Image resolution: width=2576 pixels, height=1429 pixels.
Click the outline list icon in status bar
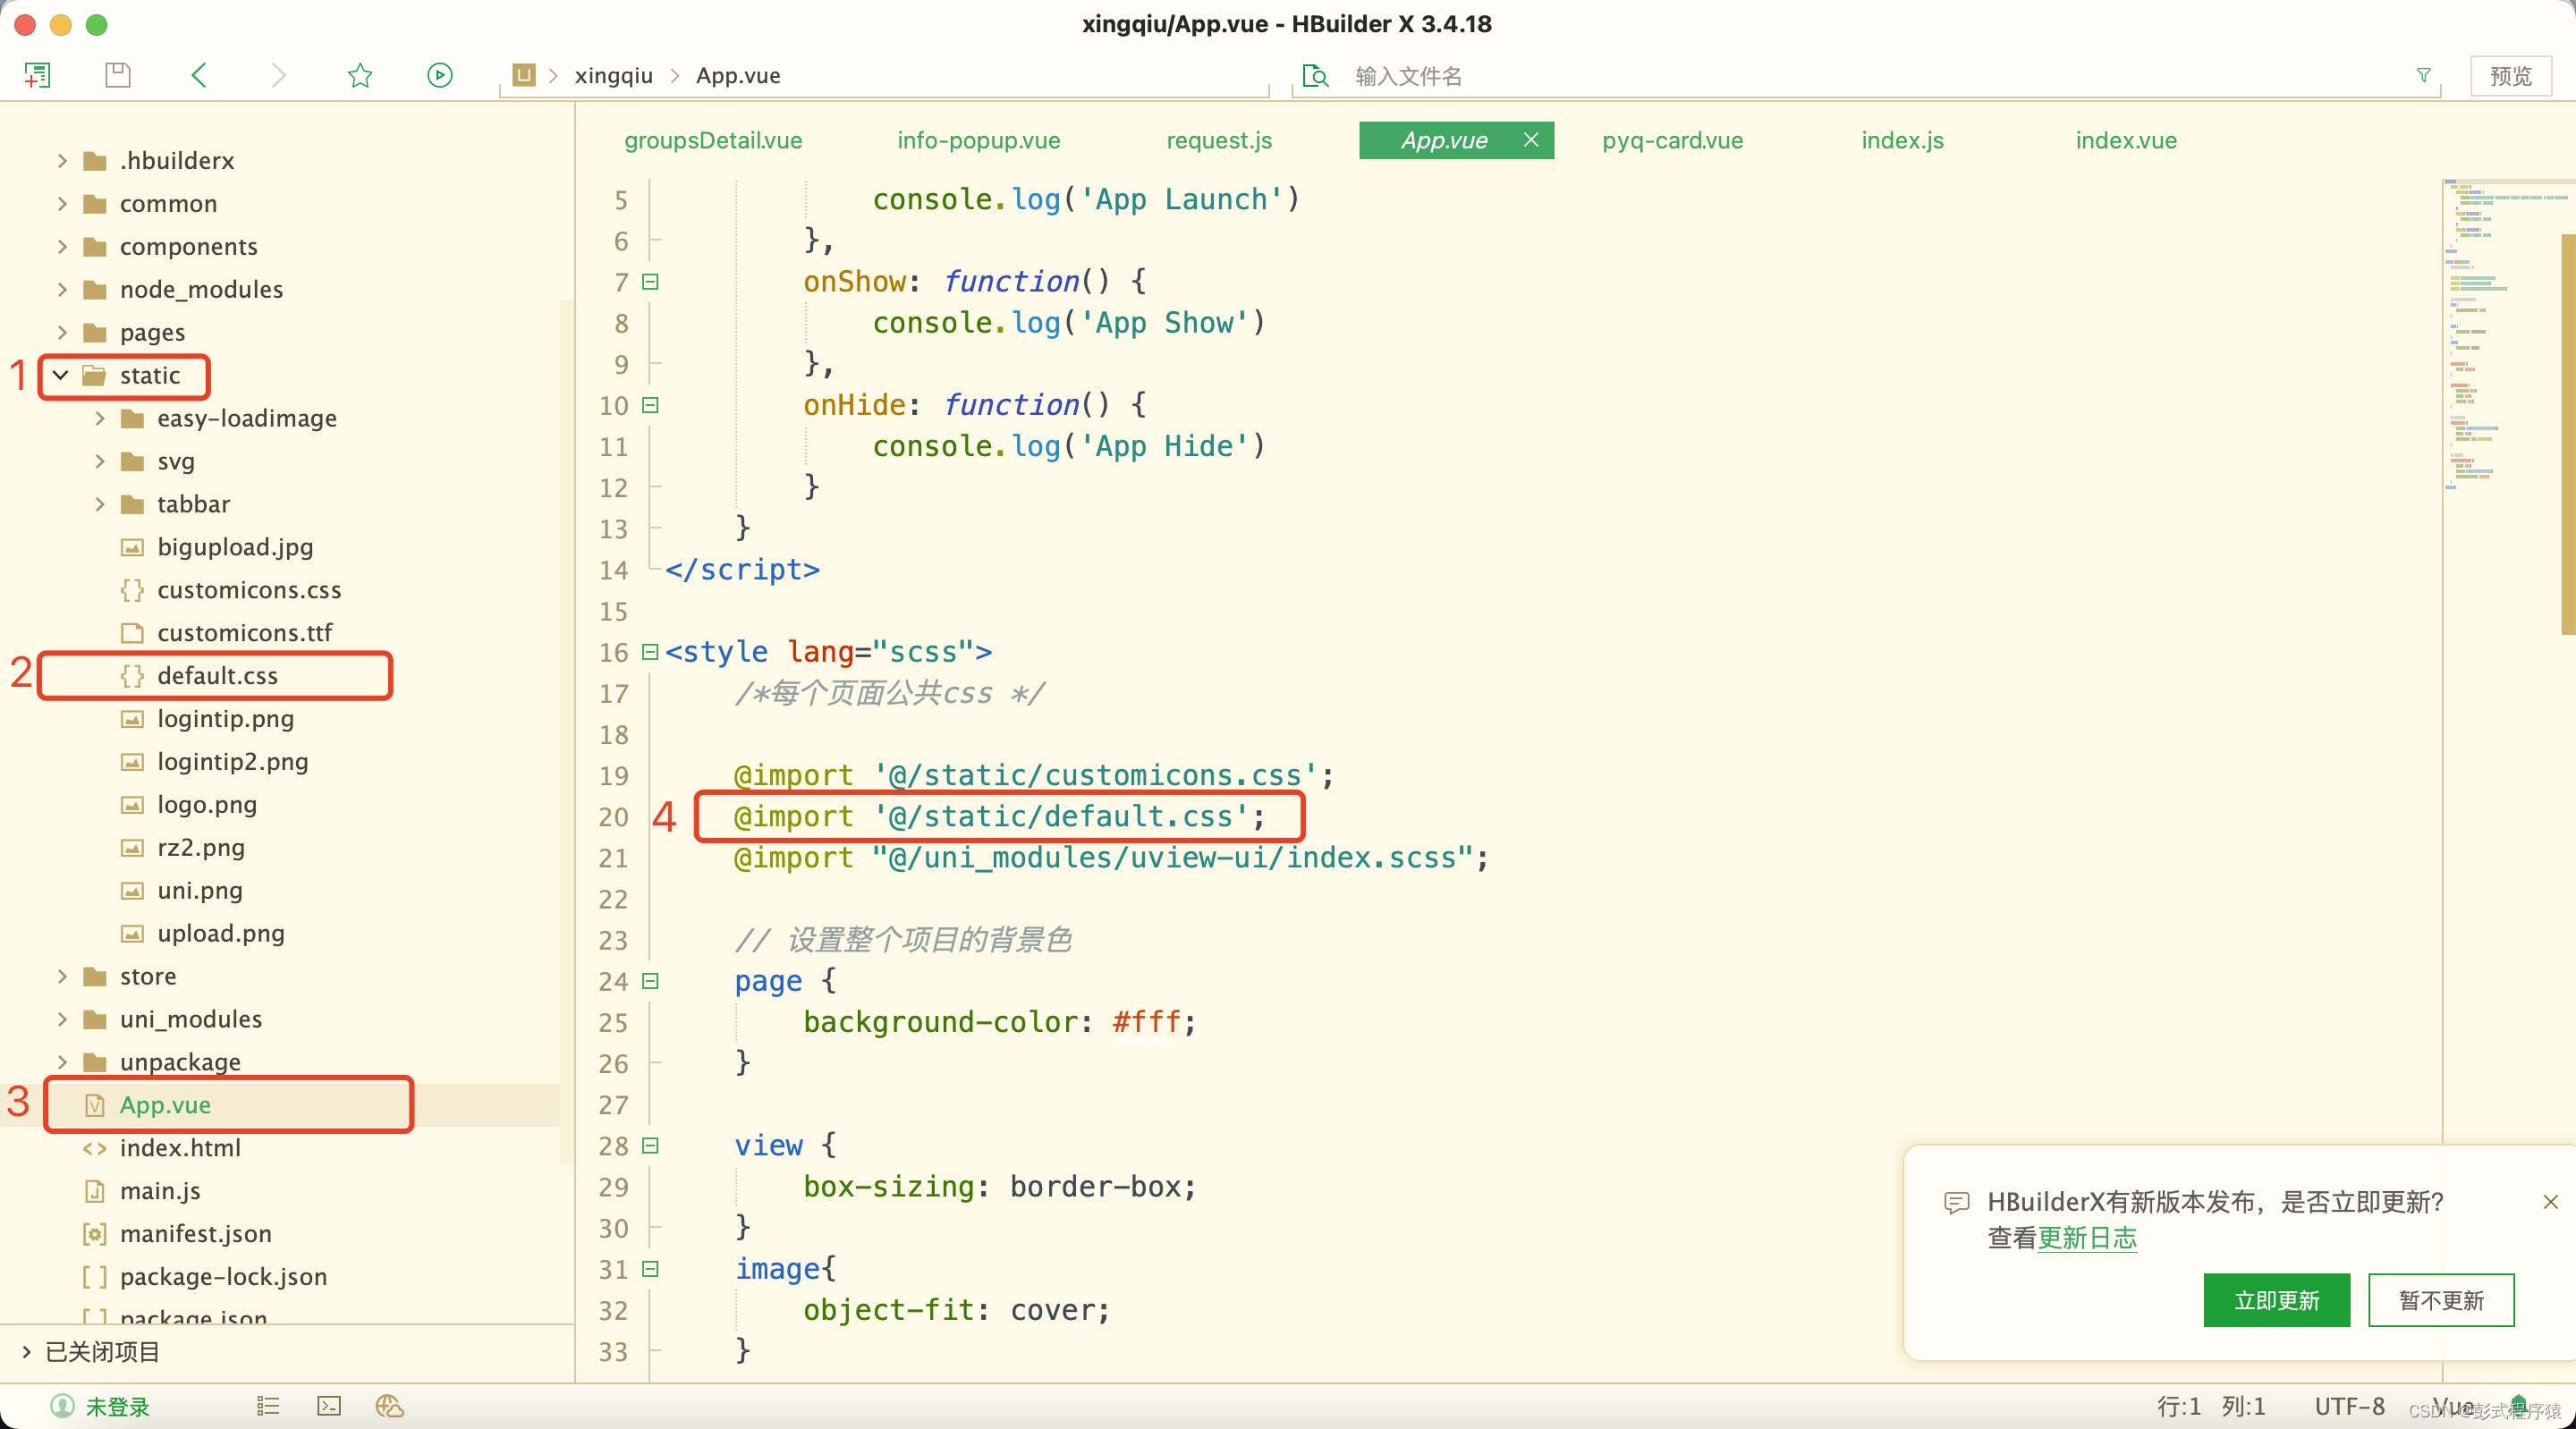pyautogui.click(x=268, y=1406)
